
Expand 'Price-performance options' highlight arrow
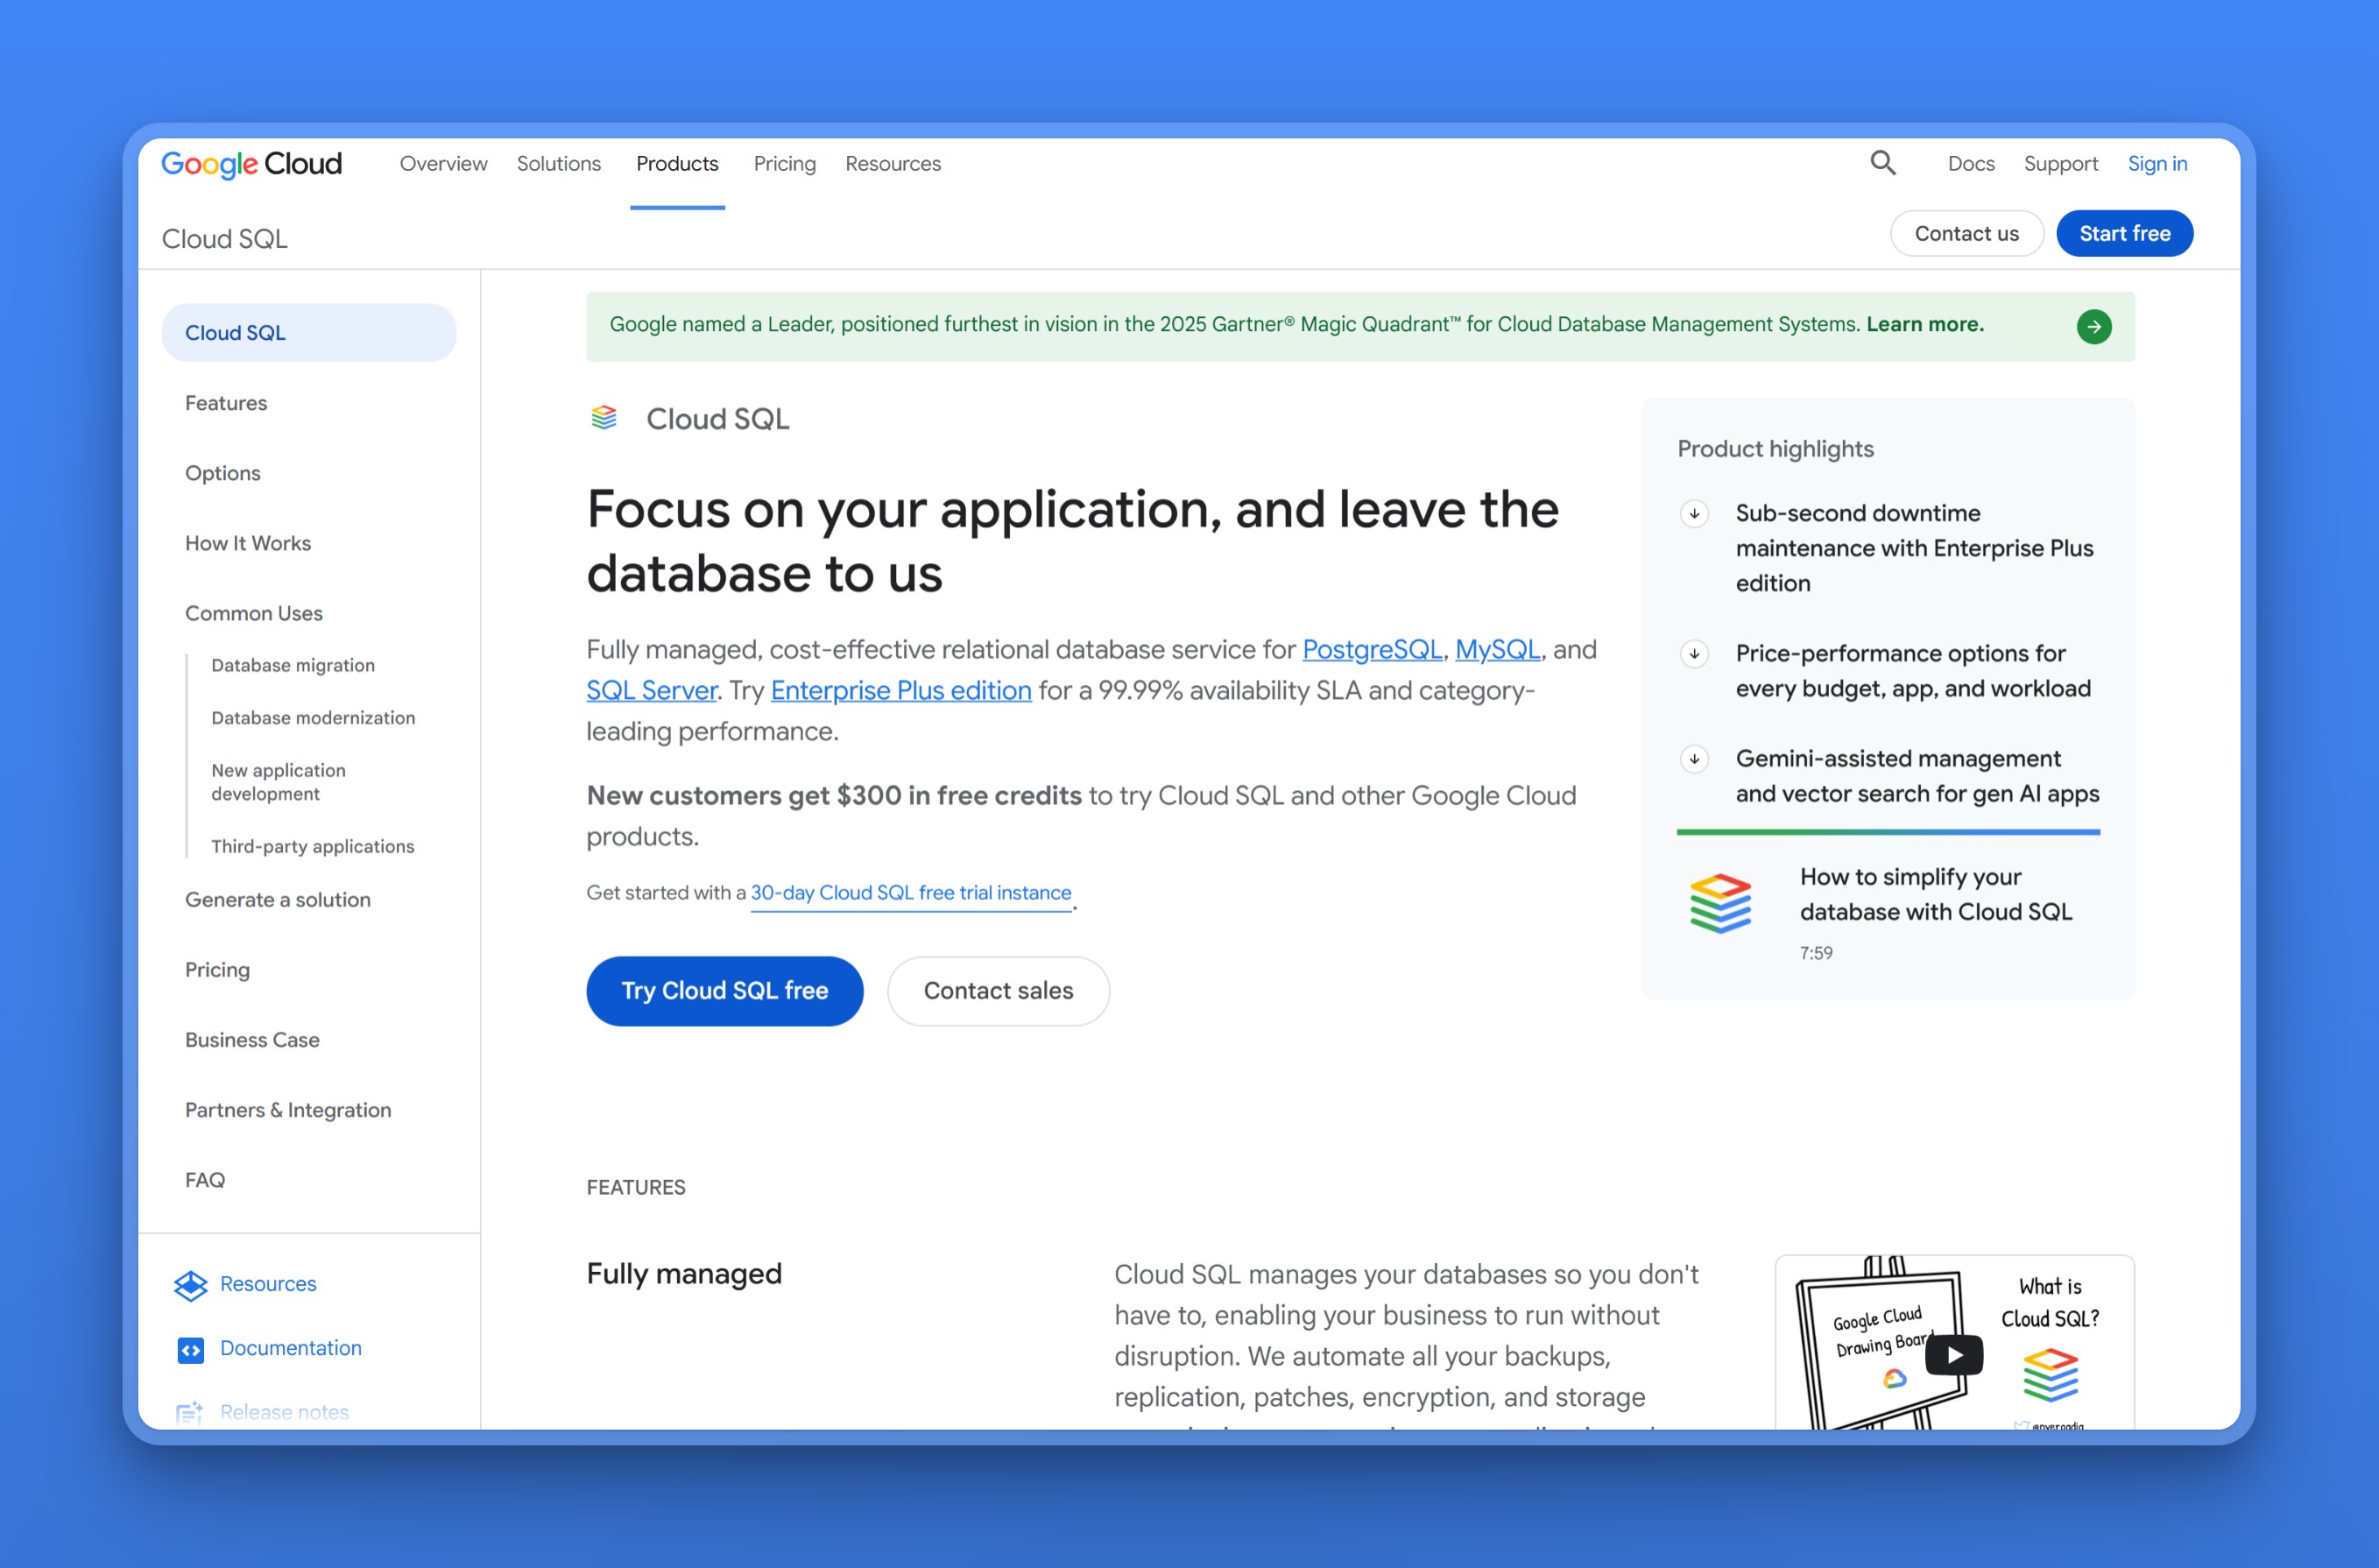pos(1694,654)
